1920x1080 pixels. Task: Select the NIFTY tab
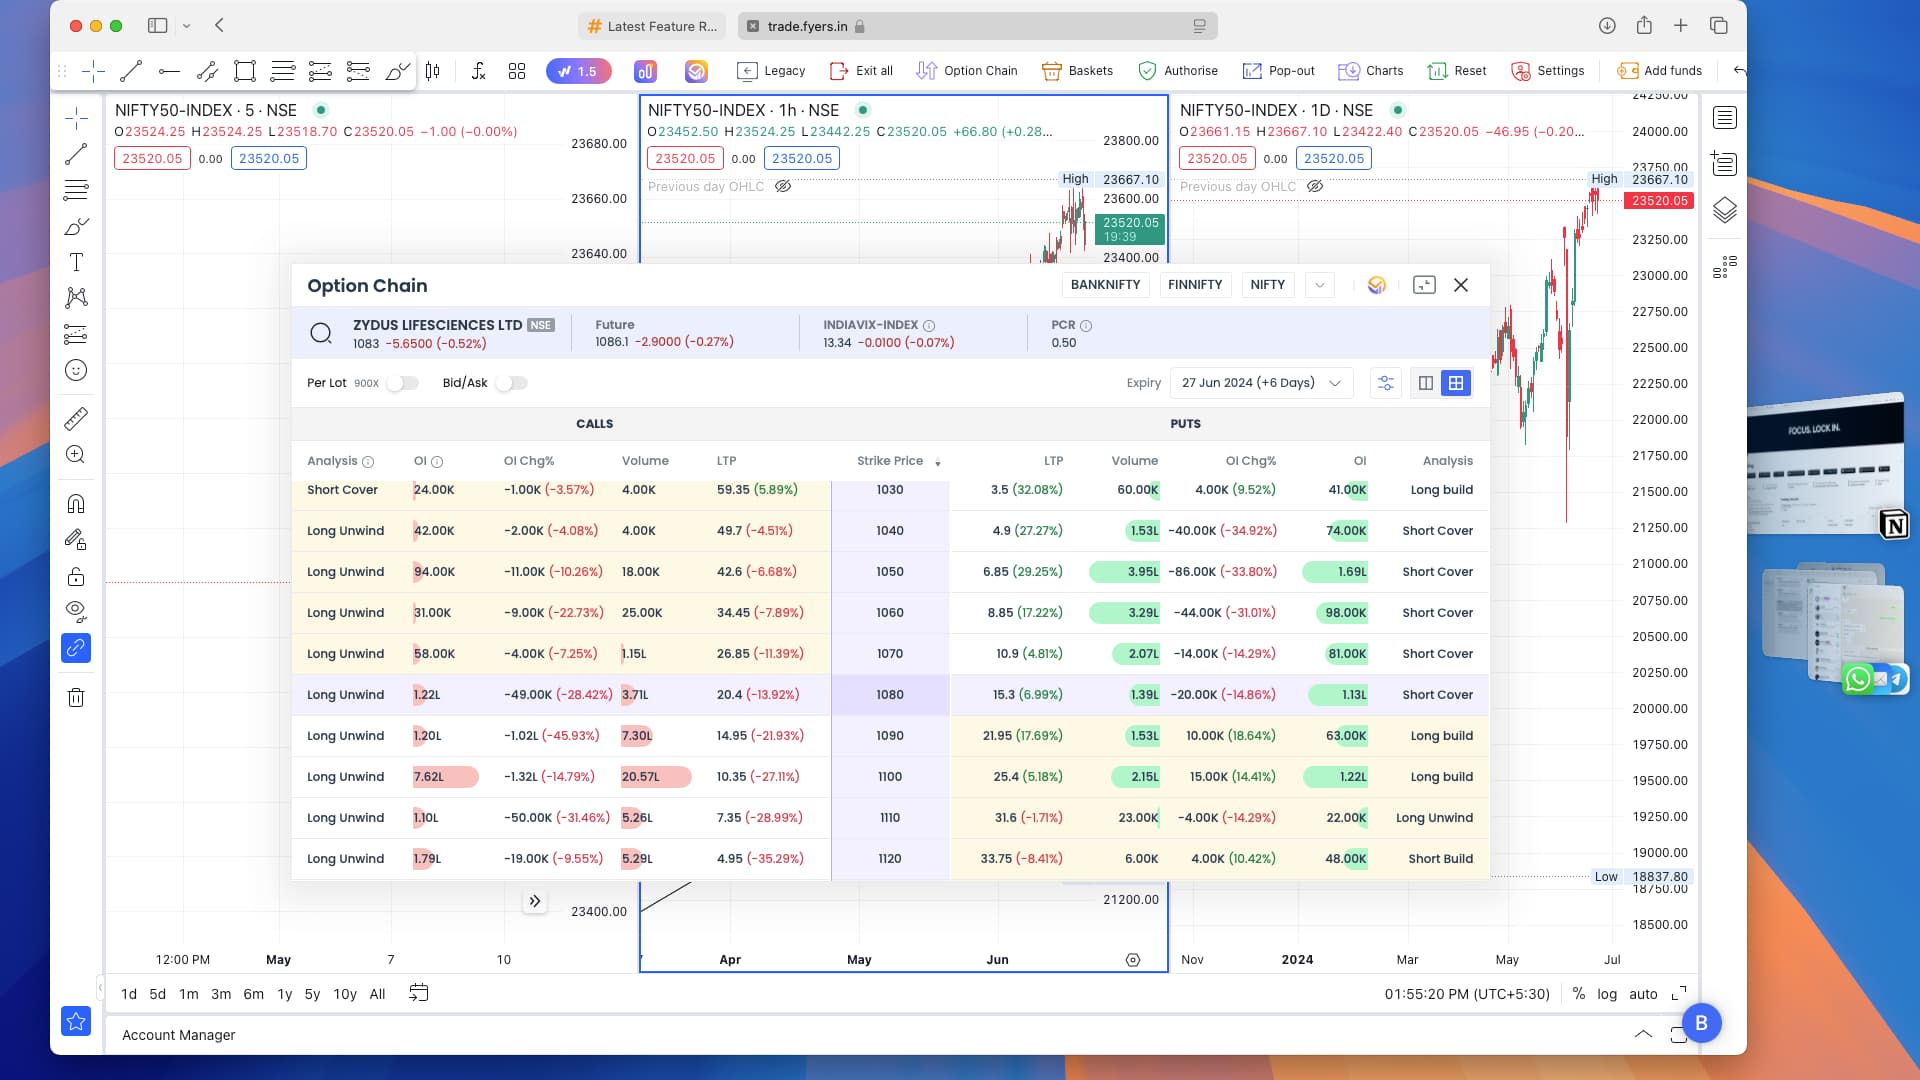tap(1267, 285)
